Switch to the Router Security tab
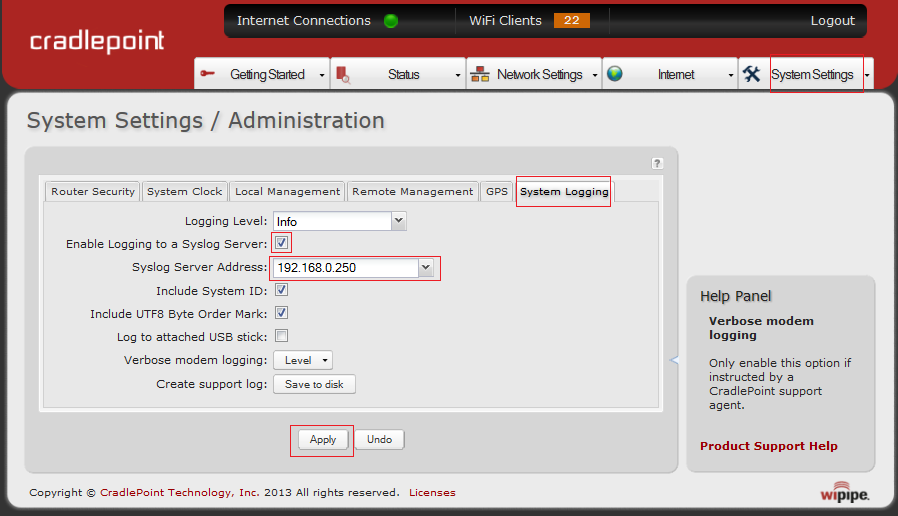The width and height of the screenshot is (898, 516). click(93, 192)
